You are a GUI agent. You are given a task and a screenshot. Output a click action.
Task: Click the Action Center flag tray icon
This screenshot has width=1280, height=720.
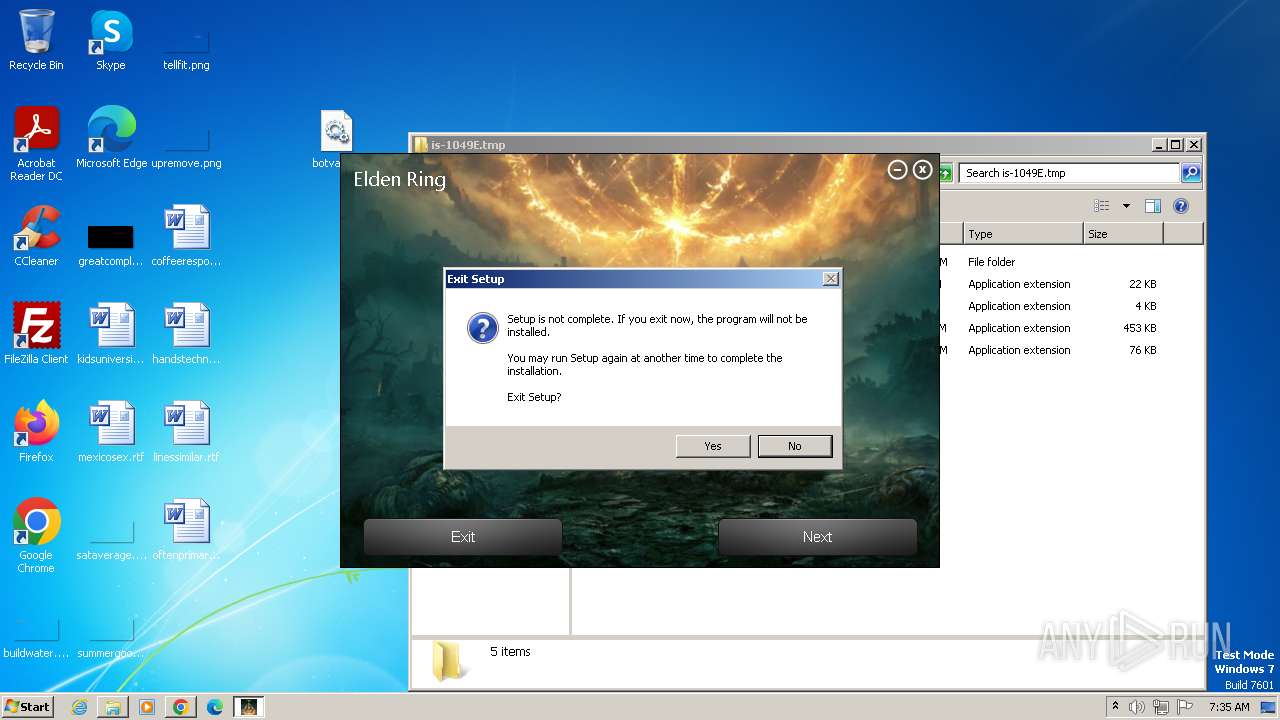(1186, 707)
